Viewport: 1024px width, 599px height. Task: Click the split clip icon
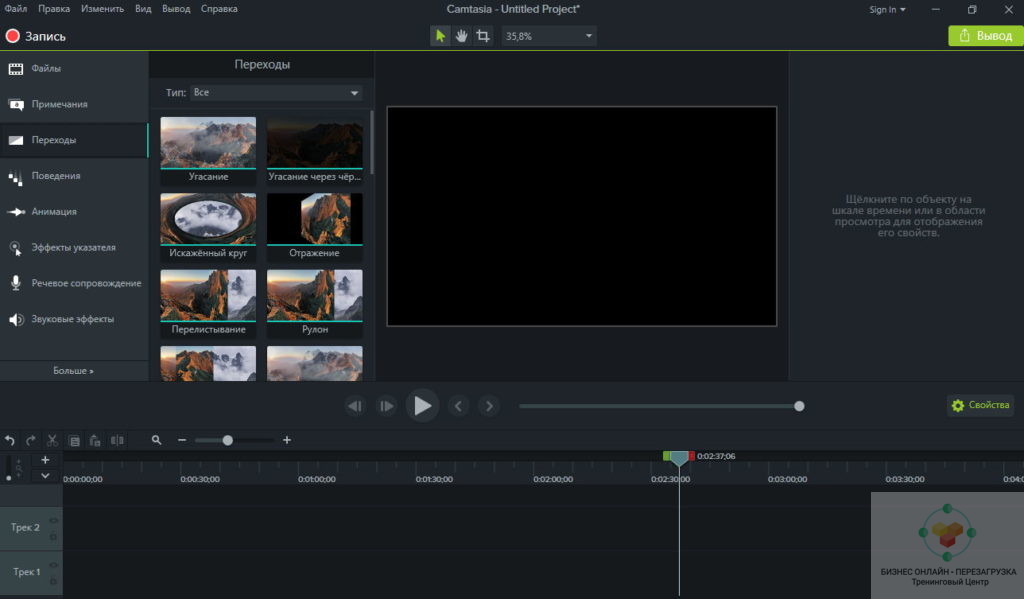118,440
